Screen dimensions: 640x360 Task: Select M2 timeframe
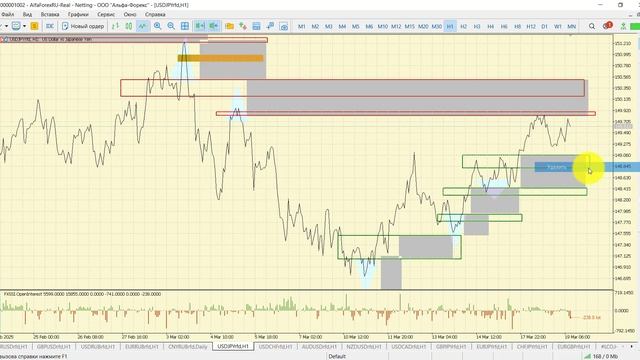[x=315, y=26]
